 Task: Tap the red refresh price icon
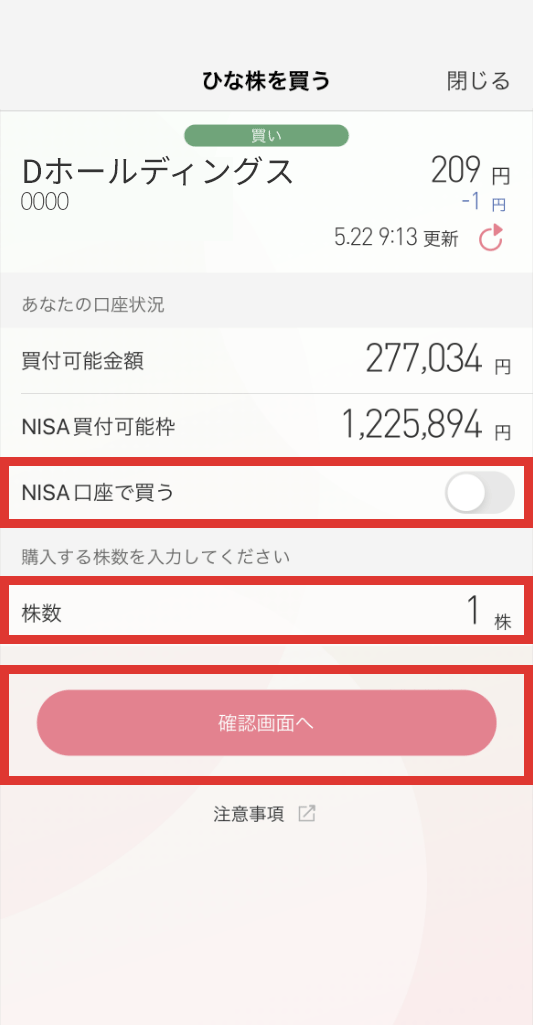490,238
